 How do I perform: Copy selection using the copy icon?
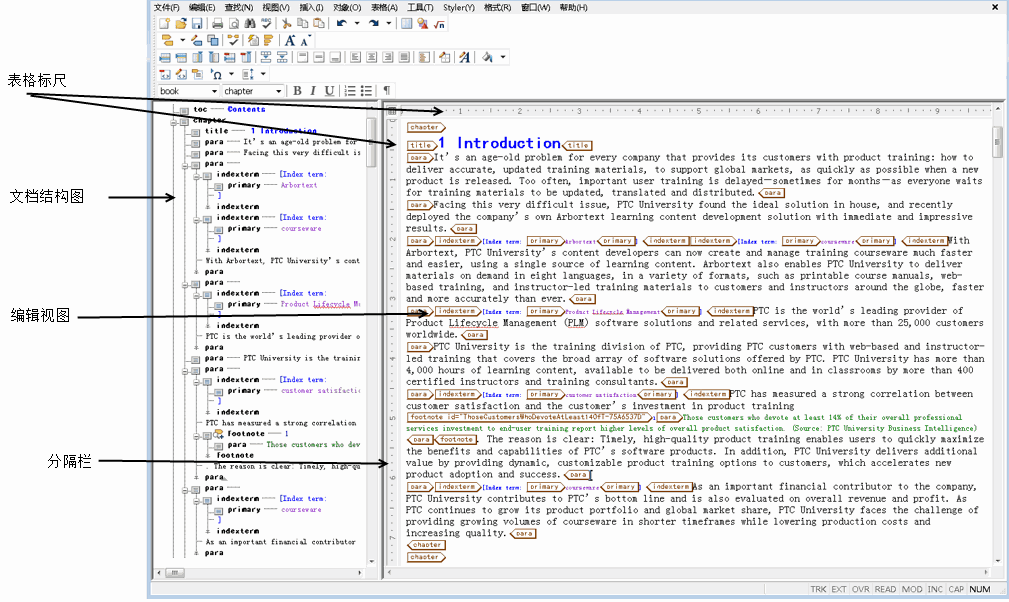(302, 23)
